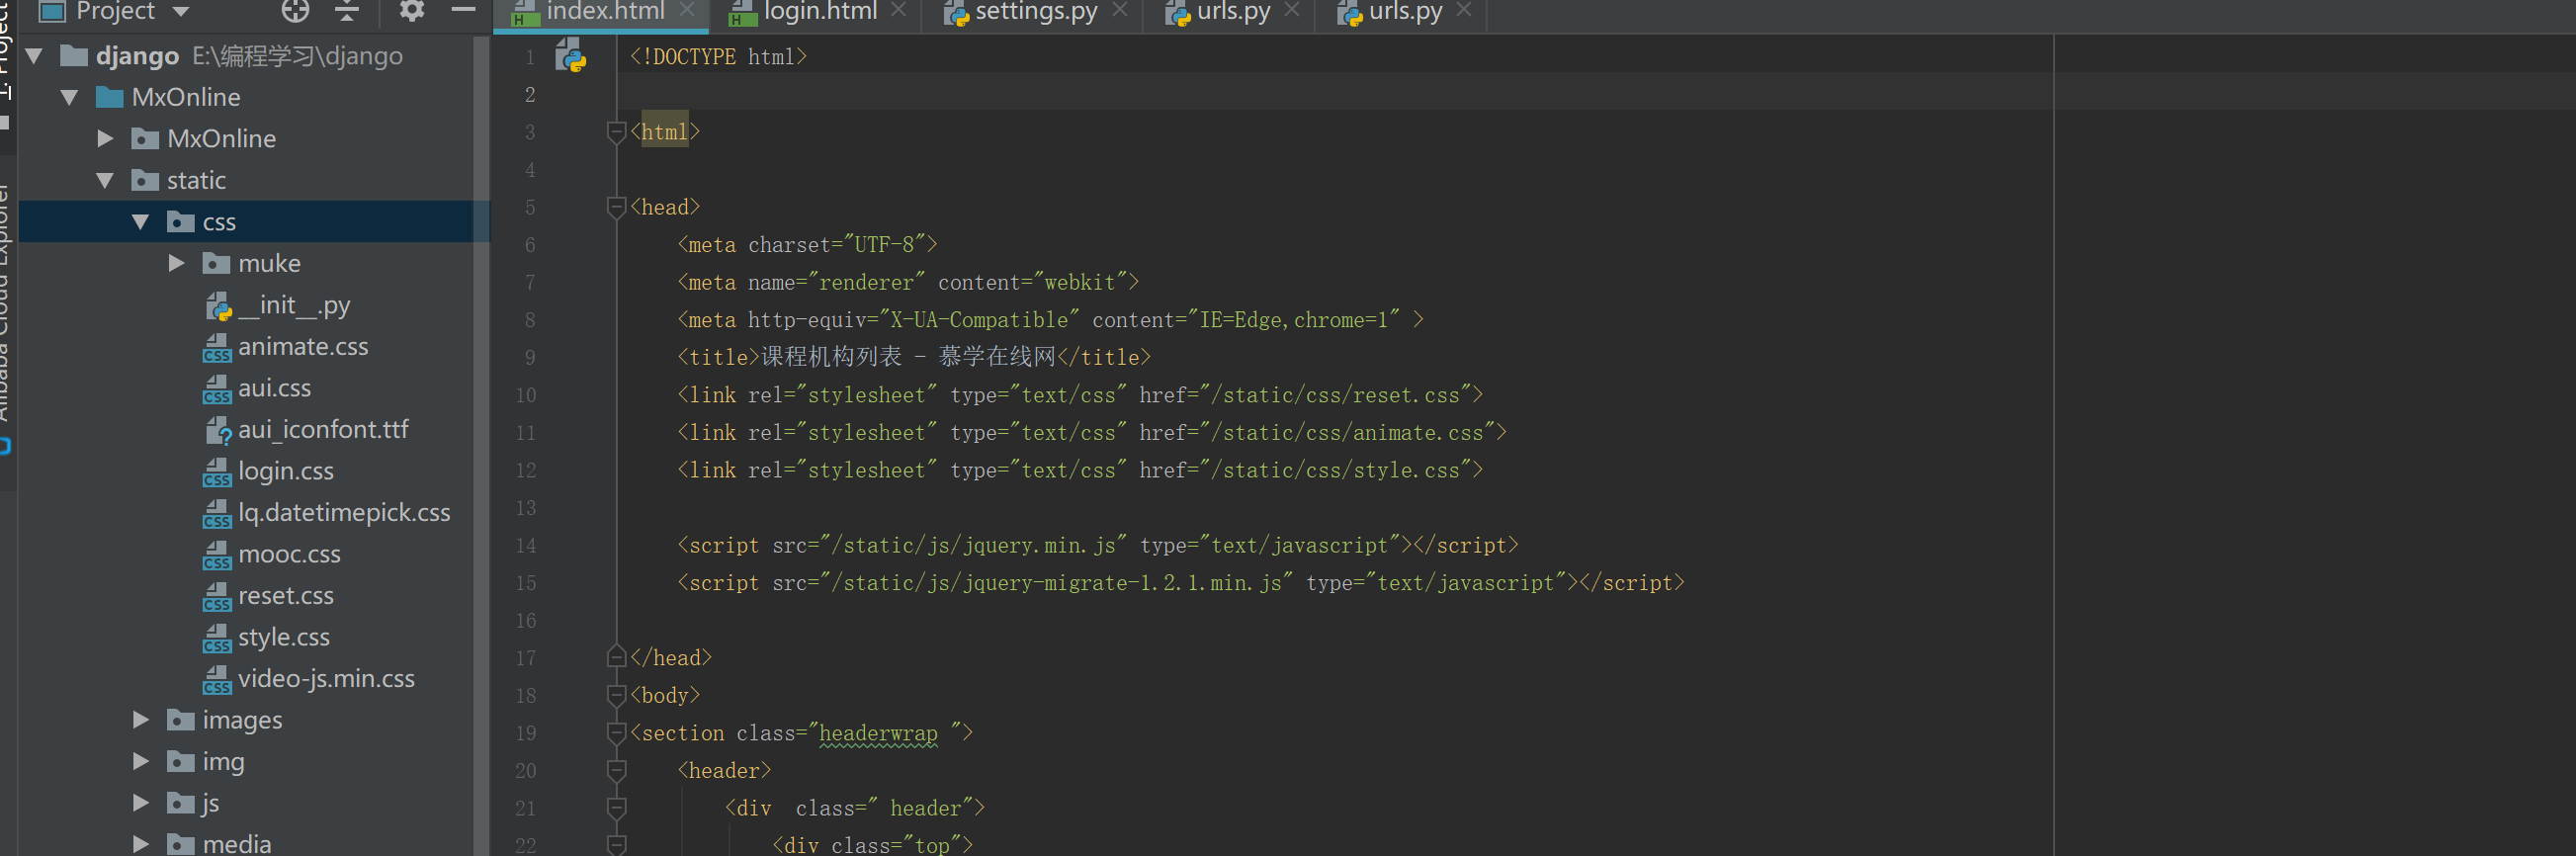The width and height of the screenshot is (2576, 856).
Task: Collapse the static folder arrow
Action: (x=105, y=181)
